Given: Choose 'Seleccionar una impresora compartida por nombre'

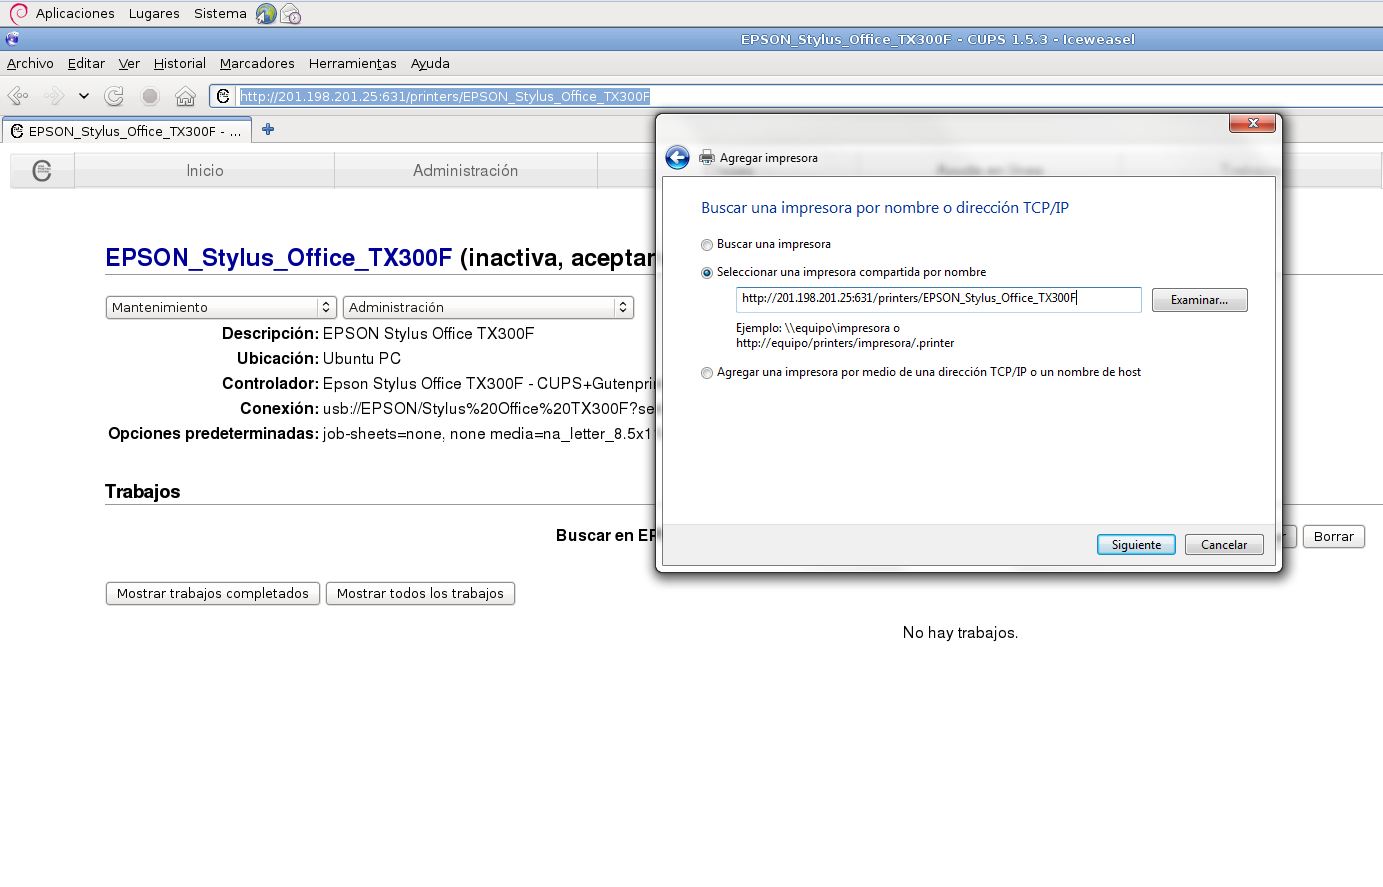Looking at the screenshot, I should coord(707,273).
